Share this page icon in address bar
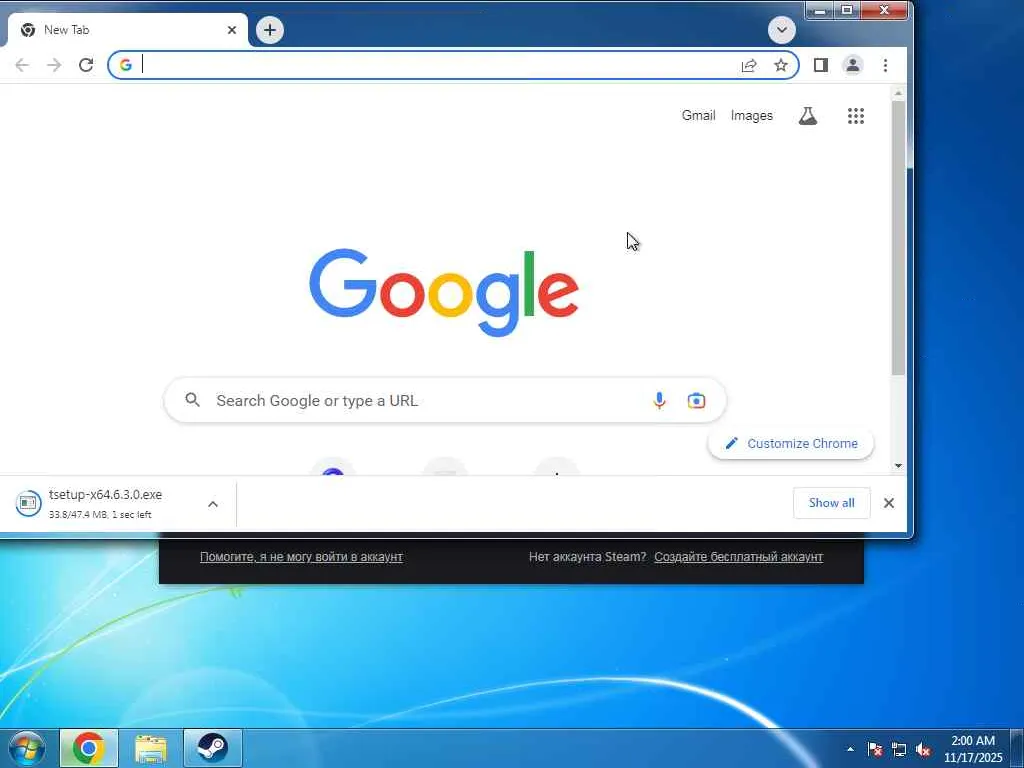The height and width of the screenshot is (768, 1024). pos(748,65)
